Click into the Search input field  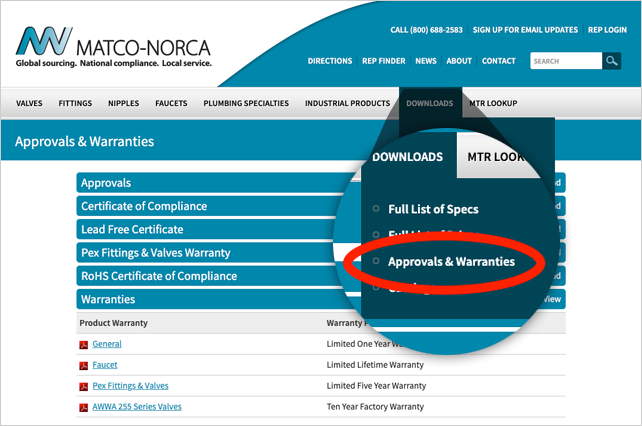click(566, 61)
